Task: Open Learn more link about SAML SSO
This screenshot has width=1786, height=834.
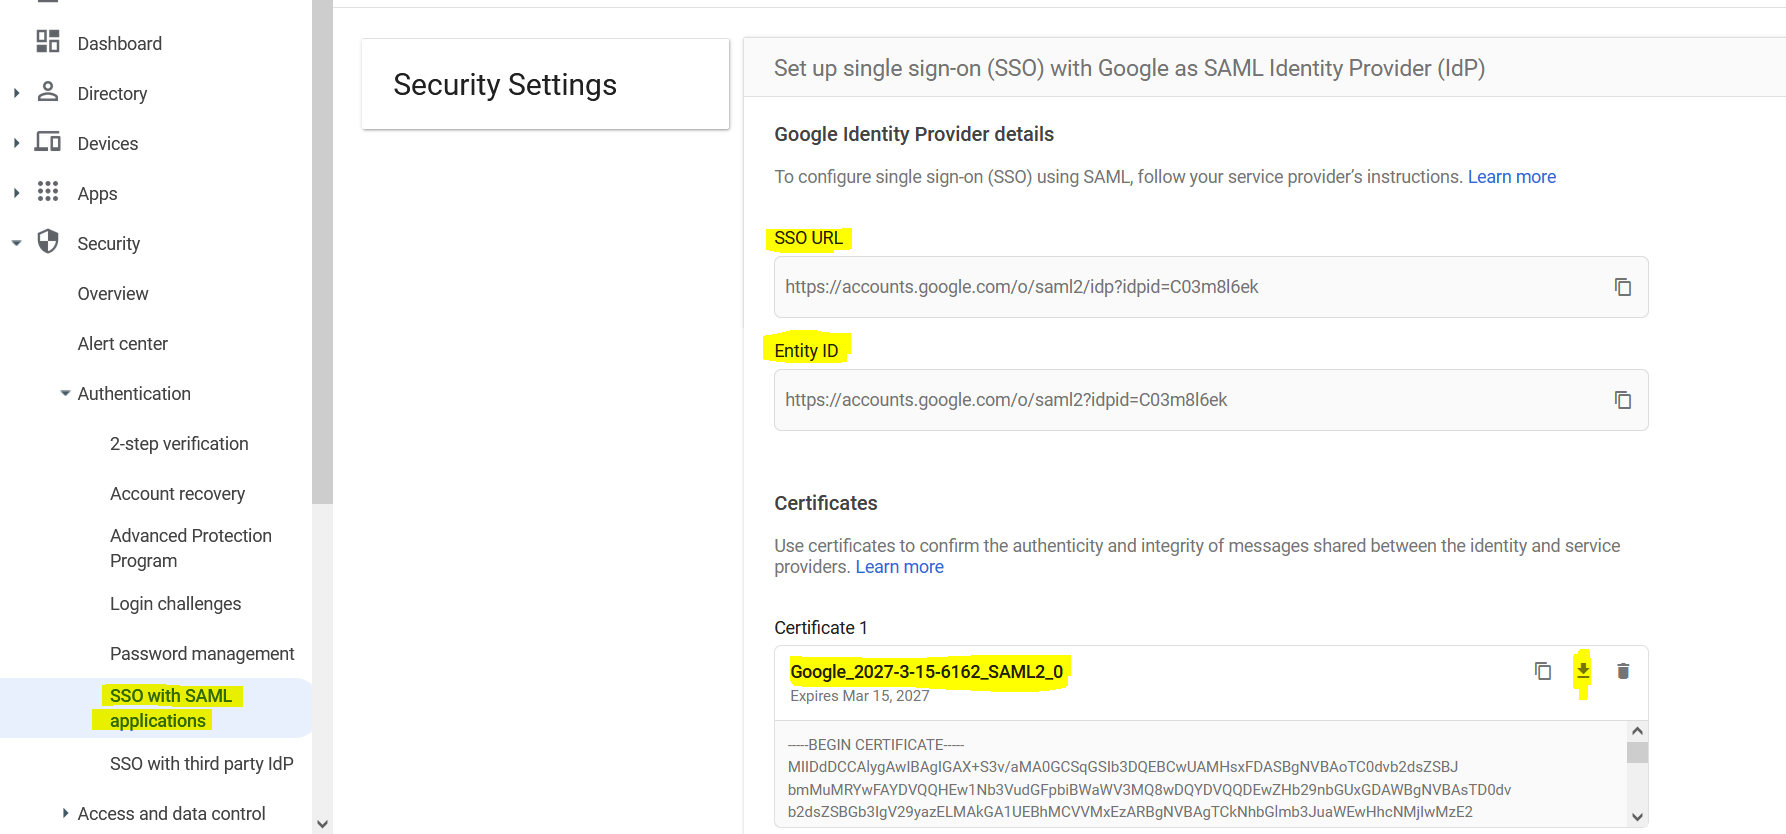Action: 1511,177
